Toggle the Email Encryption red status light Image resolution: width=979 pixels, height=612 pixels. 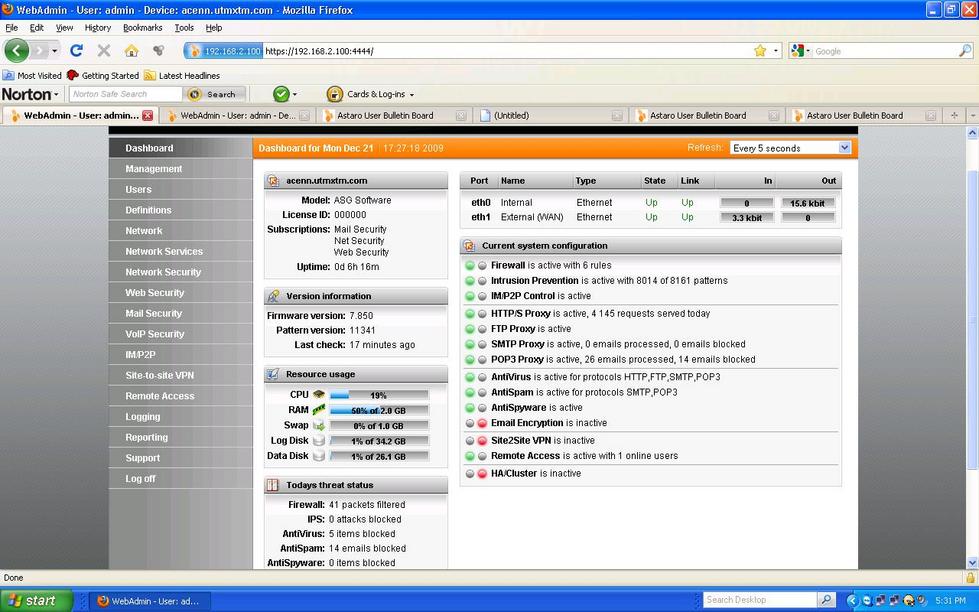coord(482,423)
